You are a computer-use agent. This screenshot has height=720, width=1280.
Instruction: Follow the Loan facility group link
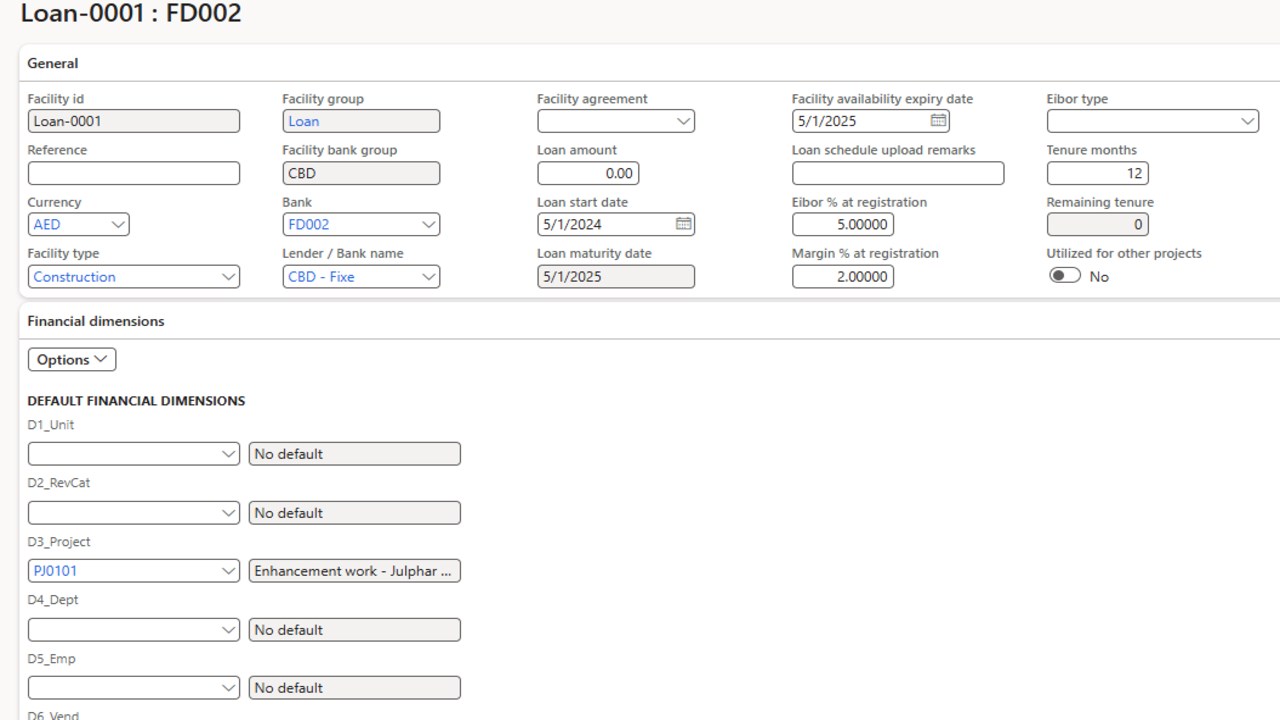click(x=304, y=121)
